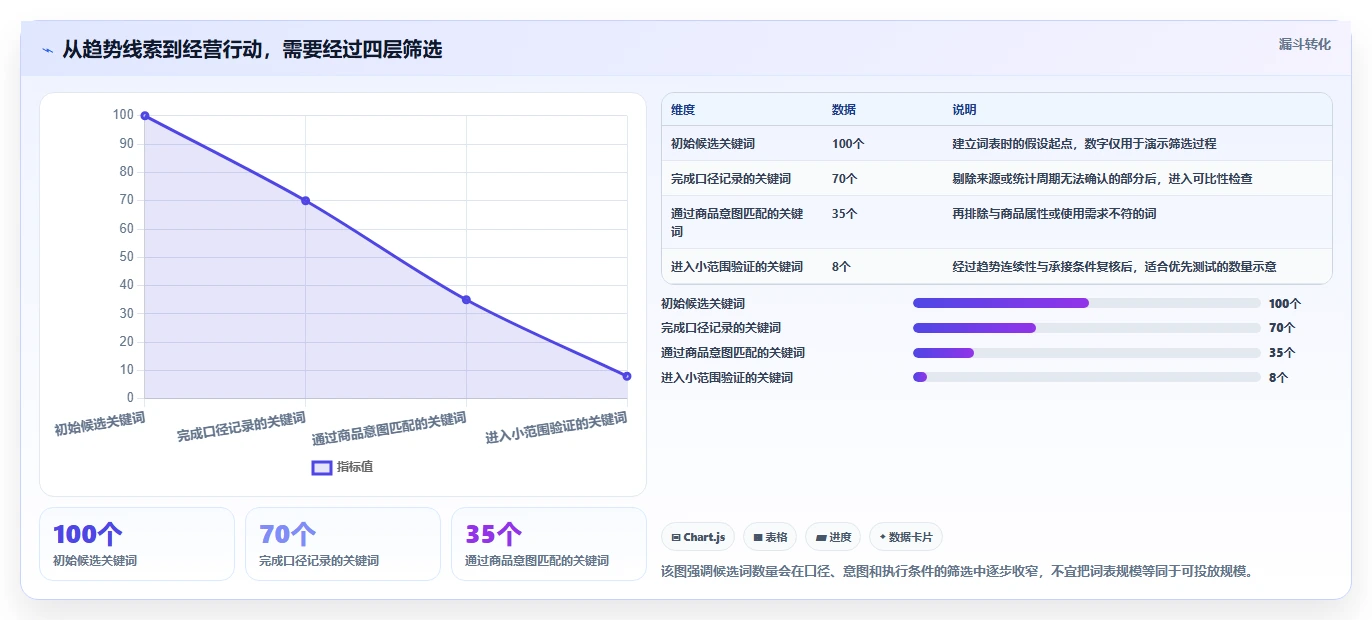Click the 8个 value next to the progress bar

1278,378
